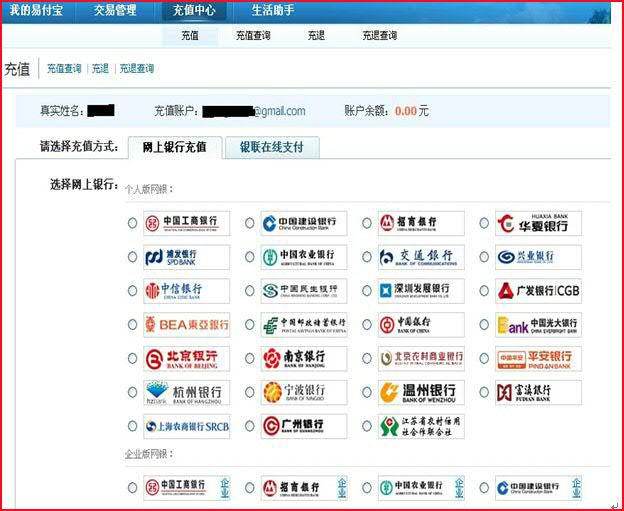Click the 北京银行 logo
Screen dimensions: 624x511
187,359
